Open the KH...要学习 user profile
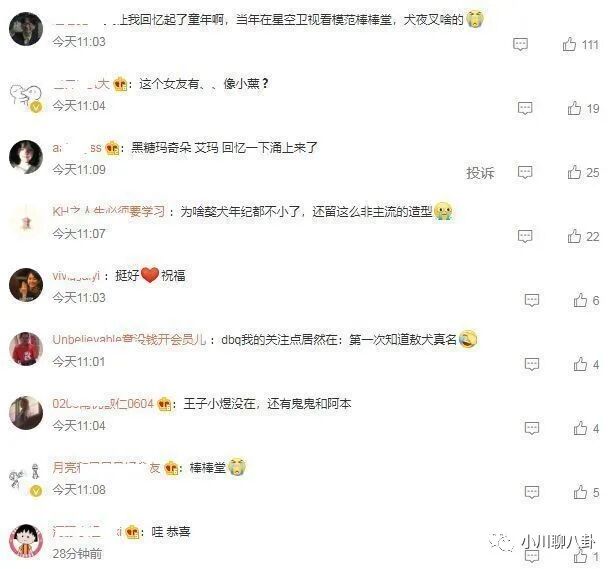This screenshot has width=615, height=569. point(109,211)
